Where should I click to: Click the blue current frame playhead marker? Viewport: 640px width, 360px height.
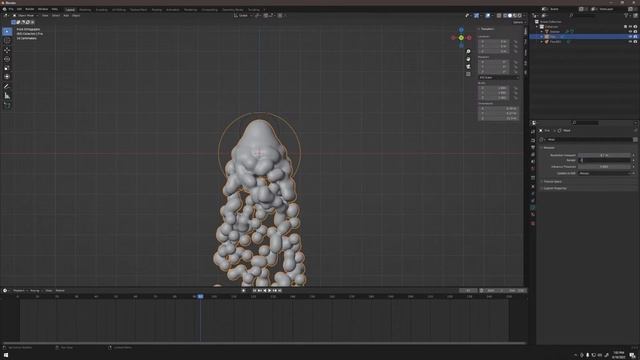tap(200, 296)
